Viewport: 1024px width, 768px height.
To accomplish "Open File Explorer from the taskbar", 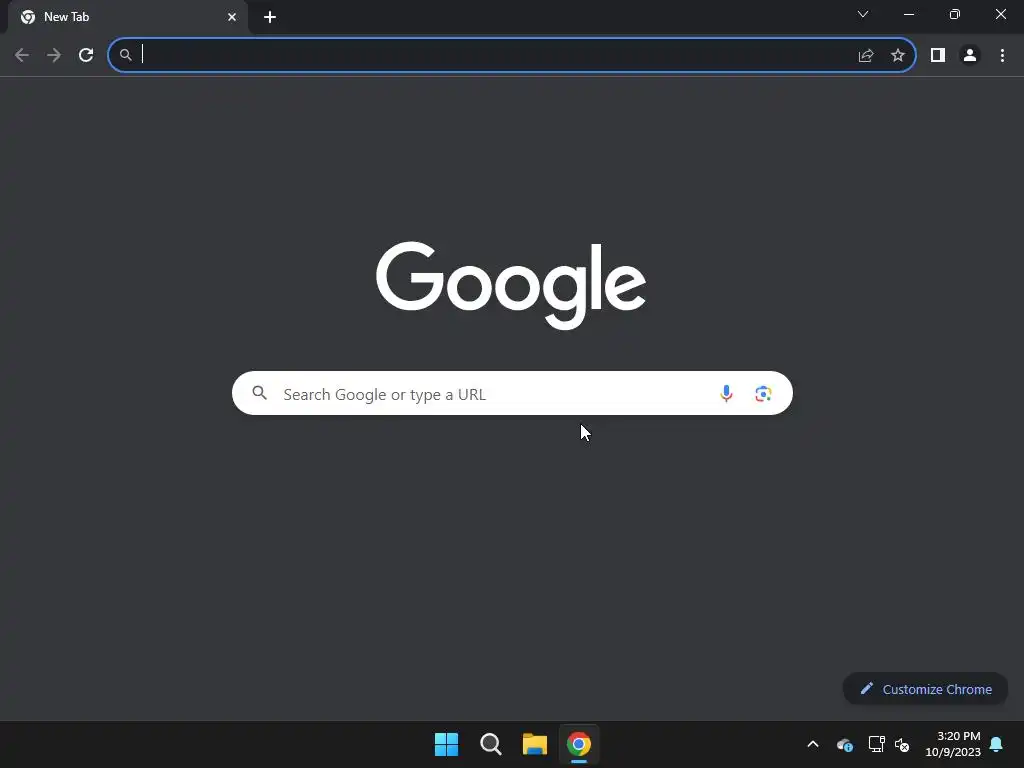I will (x=535, y=744).
